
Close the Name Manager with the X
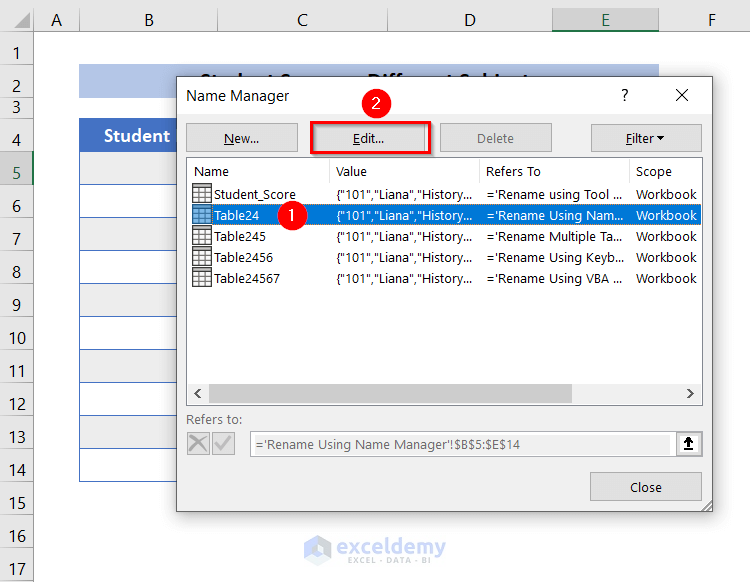point(682,95)
